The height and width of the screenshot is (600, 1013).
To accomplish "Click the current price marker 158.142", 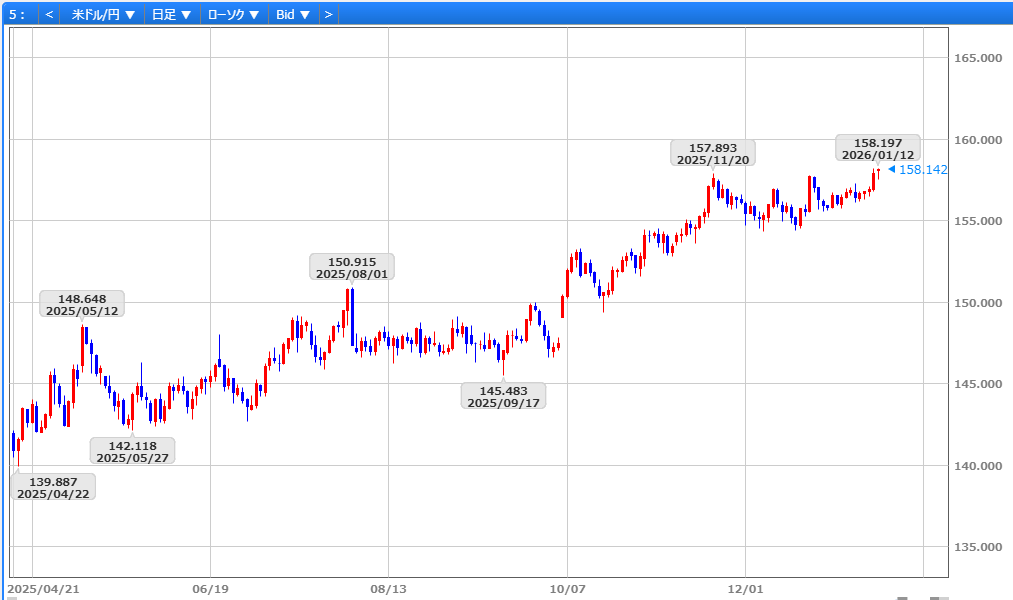I will [x=922, y=170].
